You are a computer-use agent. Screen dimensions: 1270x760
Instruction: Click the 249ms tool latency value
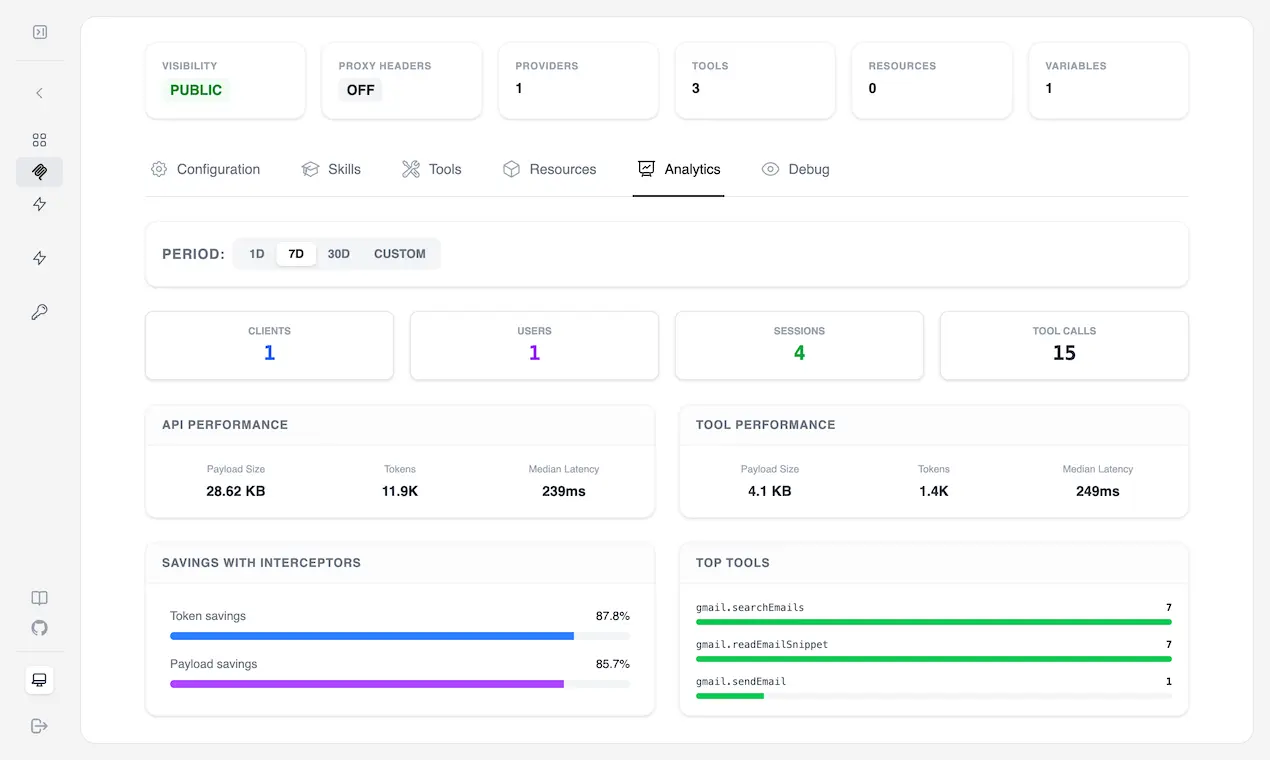1098,491
